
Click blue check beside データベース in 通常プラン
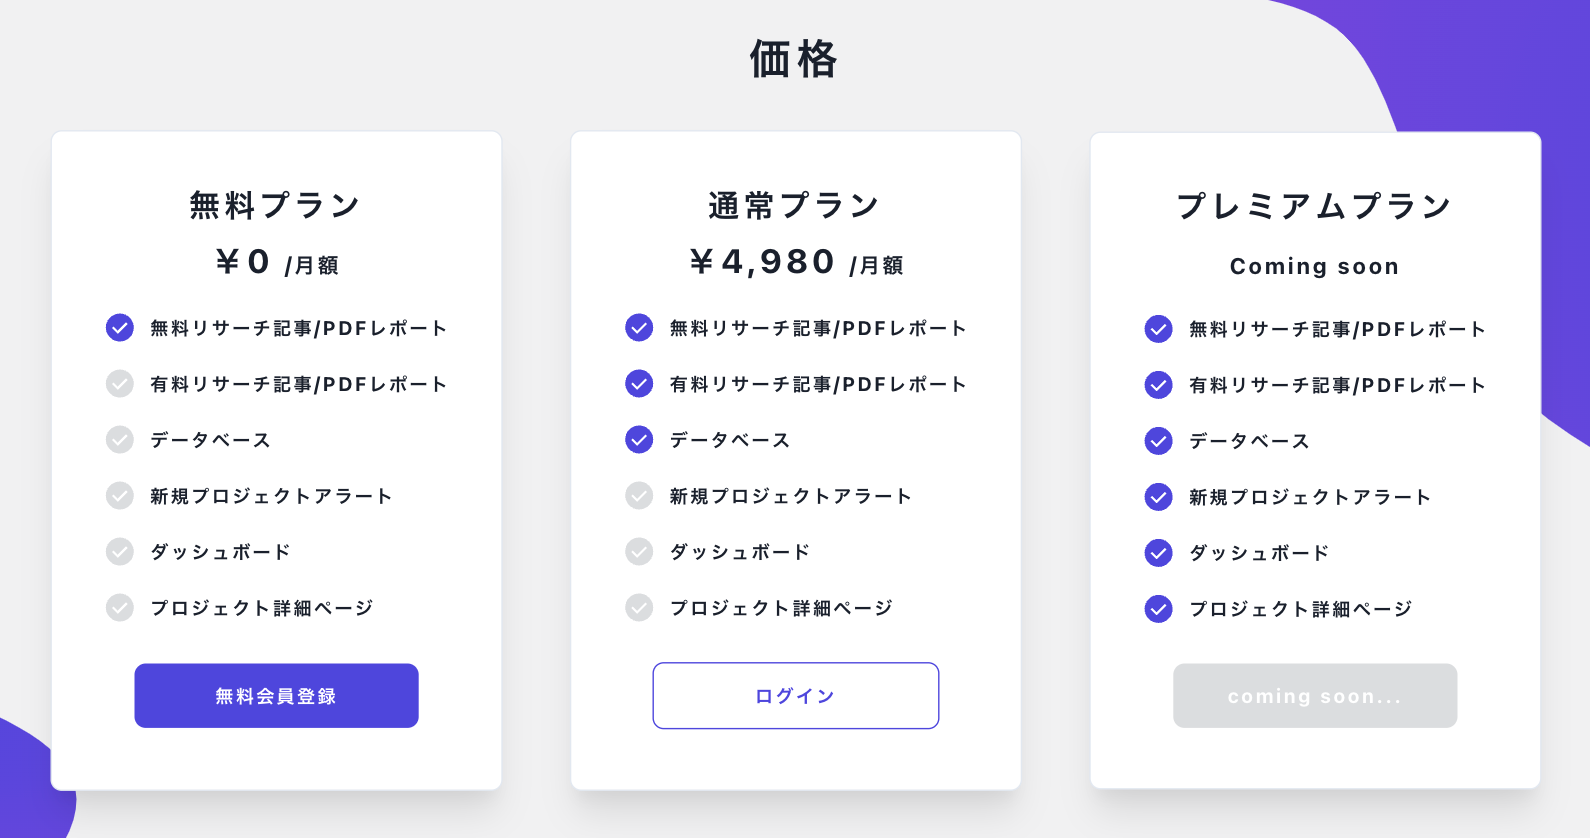[639, 440]
